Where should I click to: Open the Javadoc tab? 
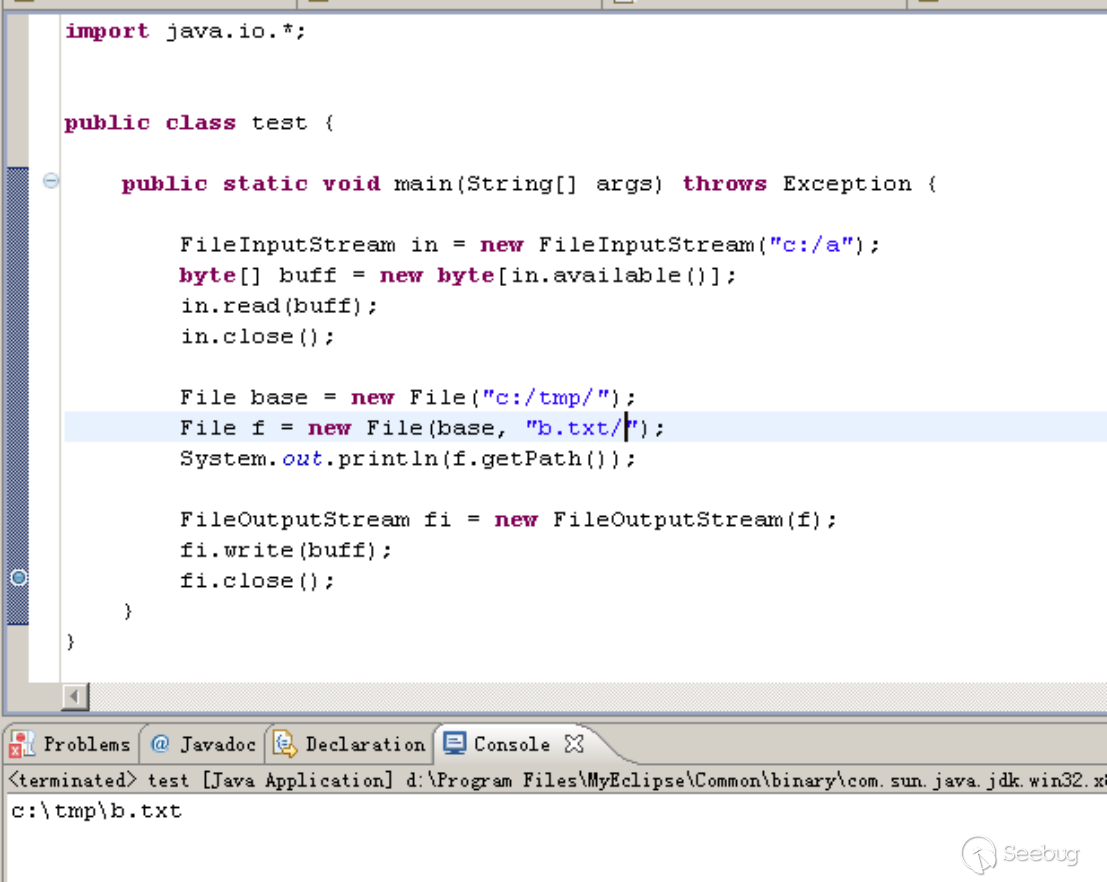[x=205, y=744]
